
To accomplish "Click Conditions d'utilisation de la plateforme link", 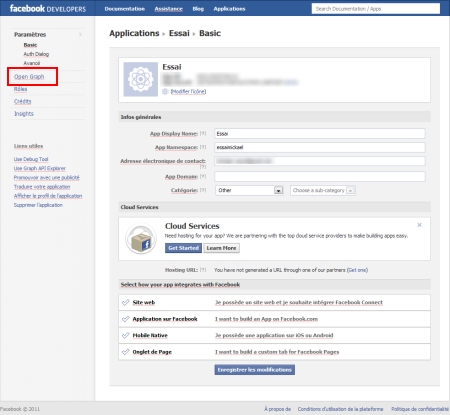I will pos(340,409).
